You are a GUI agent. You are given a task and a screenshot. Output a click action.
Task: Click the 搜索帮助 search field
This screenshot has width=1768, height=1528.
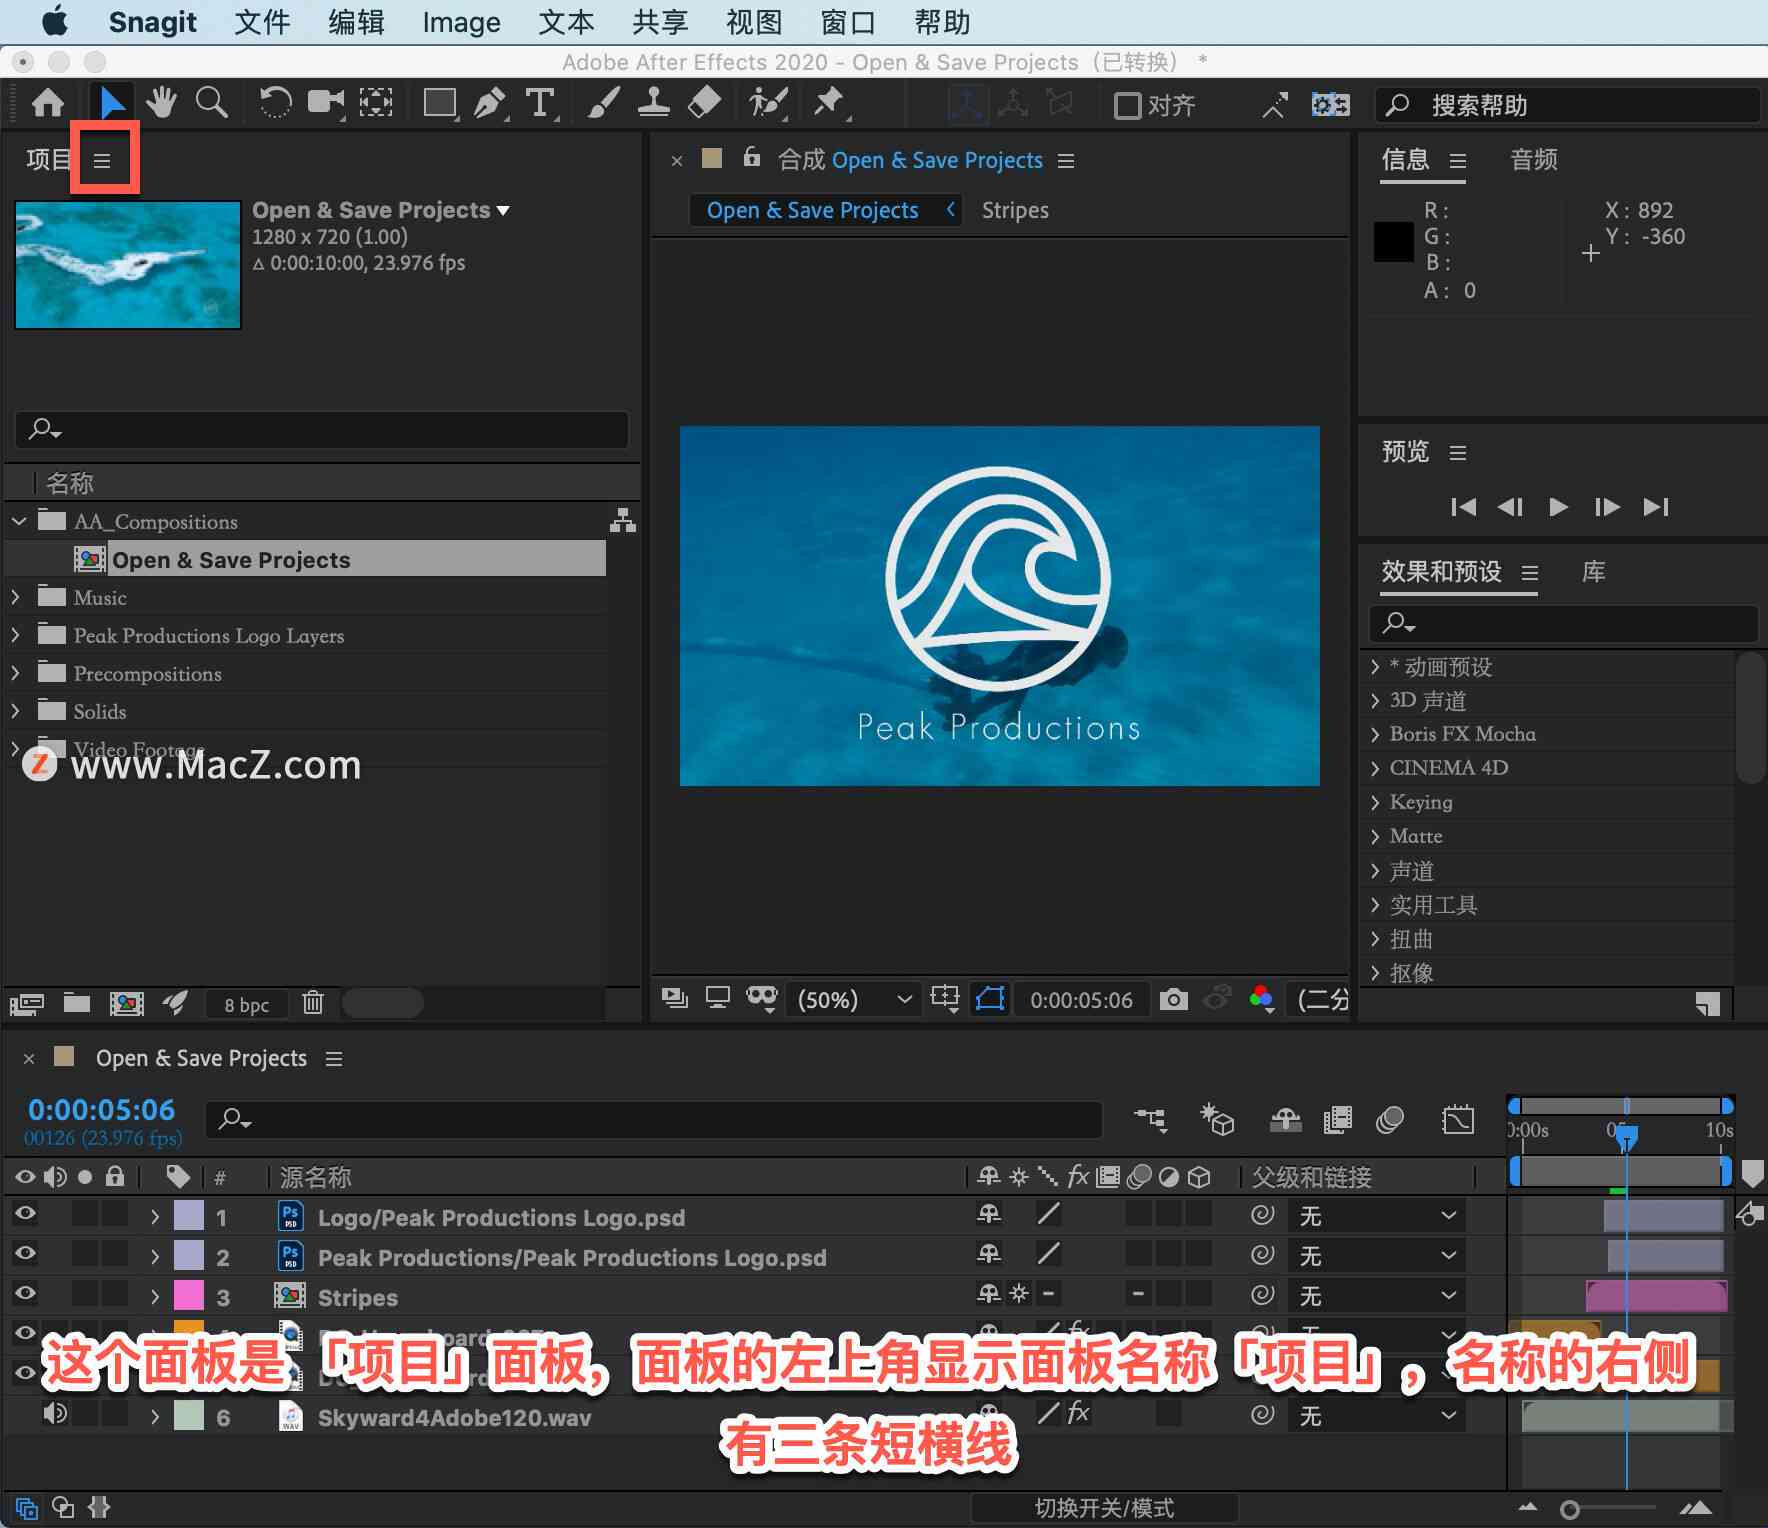(1568, 105)
